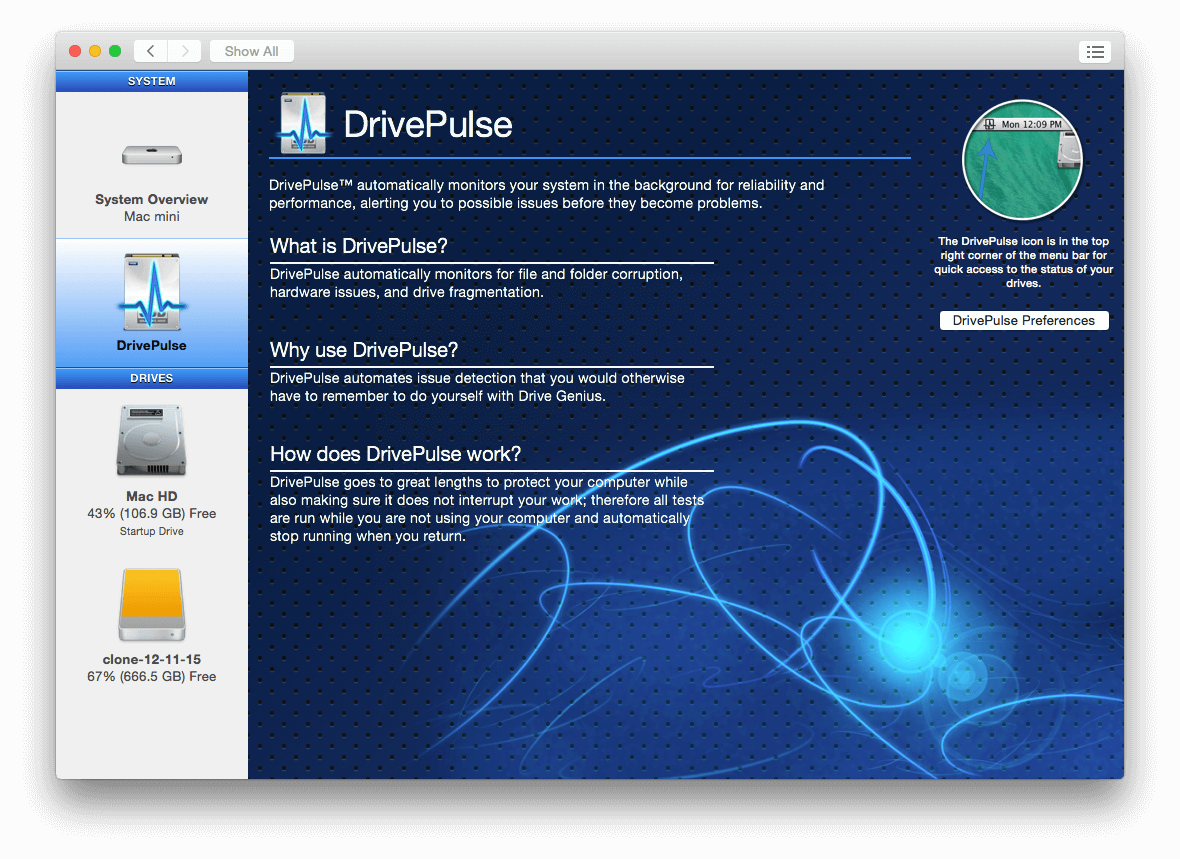The image size is (1180, 859).
Task: Select the Mac HD hard drive icon
Action: point(151,440)
